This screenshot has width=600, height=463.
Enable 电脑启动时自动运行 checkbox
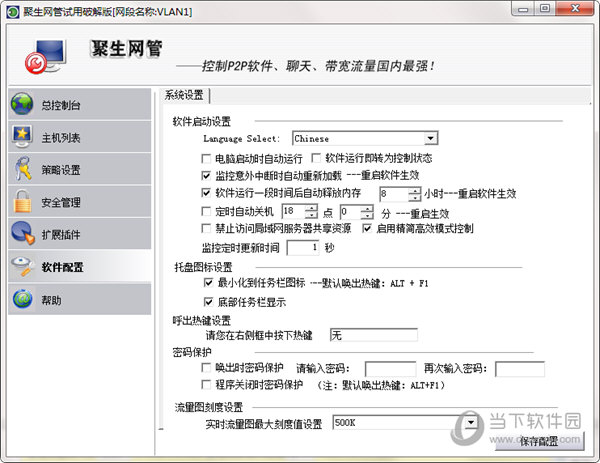click(x=206, y=158)
